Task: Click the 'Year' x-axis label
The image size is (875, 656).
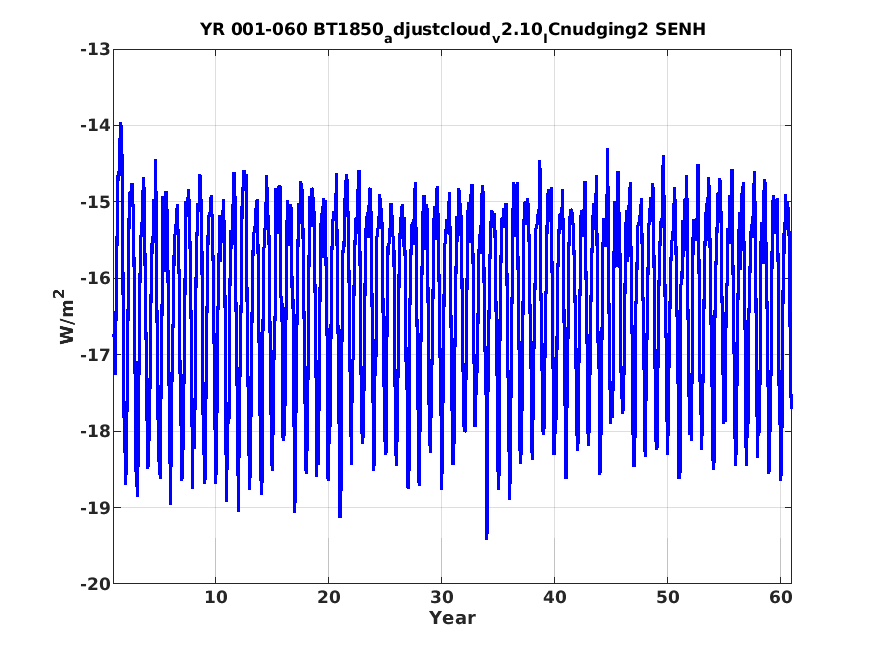Action: pos(452,618)
